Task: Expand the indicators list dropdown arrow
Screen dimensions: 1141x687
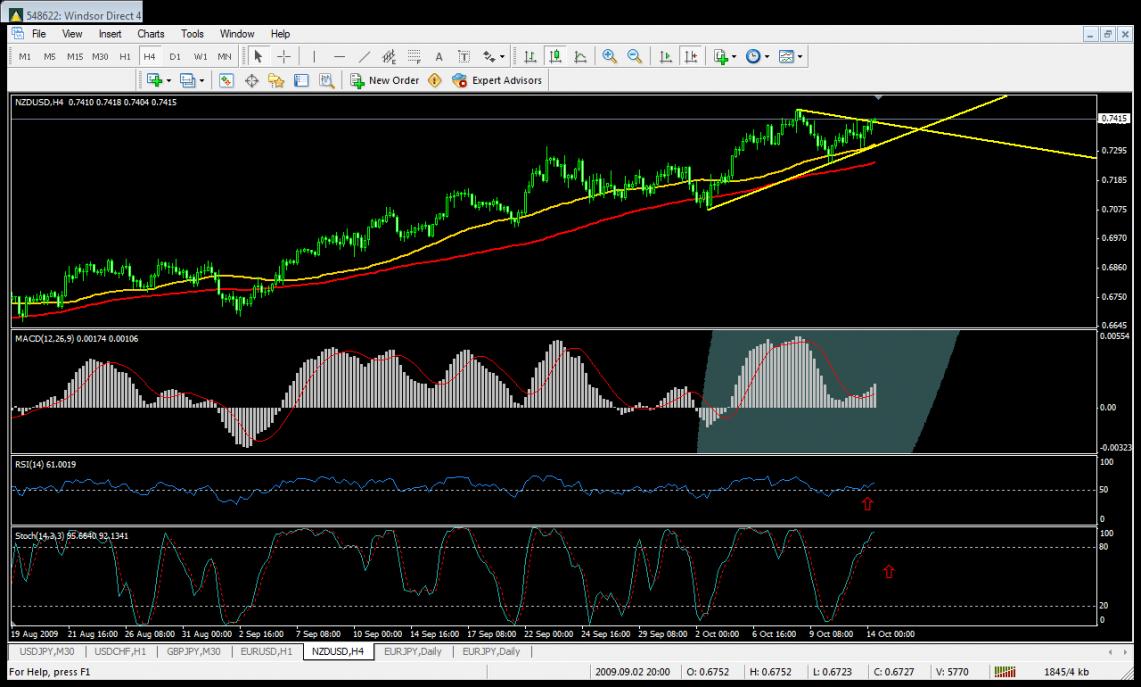Action: pos(734,57)
